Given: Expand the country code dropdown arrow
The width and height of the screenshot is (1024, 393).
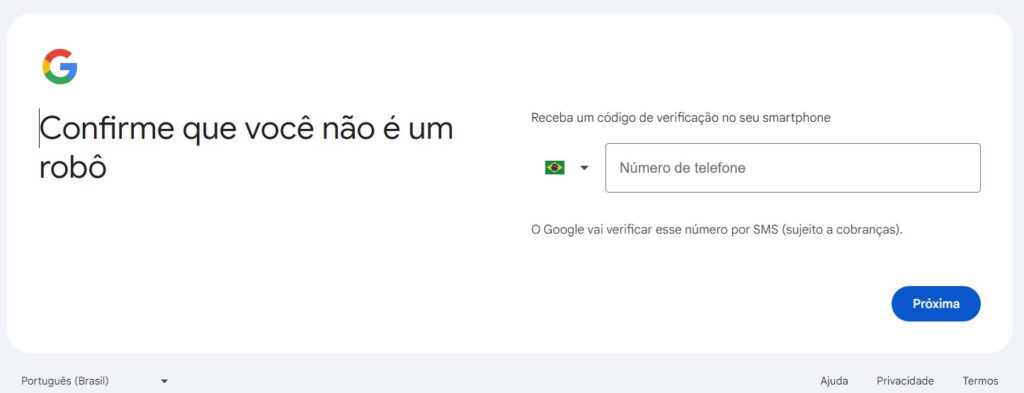Looking at the screenshot, I should tap(584, 168).
